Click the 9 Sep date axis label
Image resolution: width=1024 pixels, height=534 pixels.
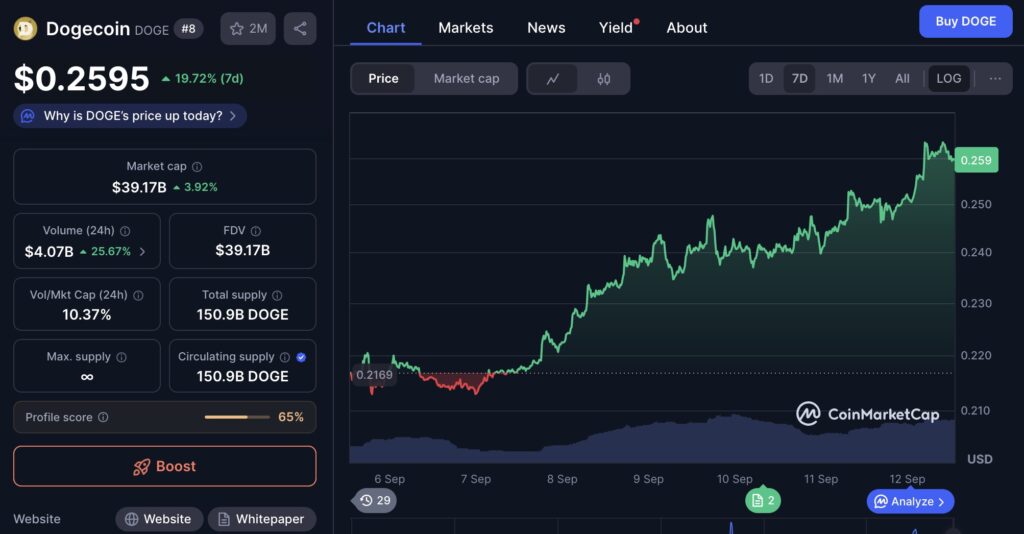click(x=648, y=479)
